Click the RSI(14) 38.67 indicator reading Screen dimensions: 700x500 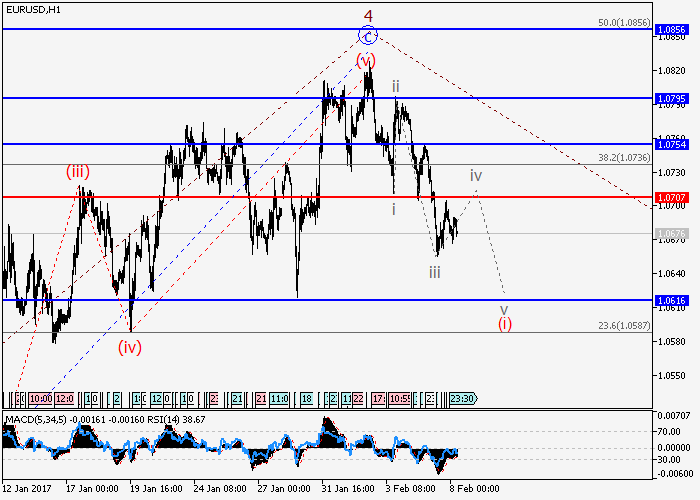pos(176,420)
